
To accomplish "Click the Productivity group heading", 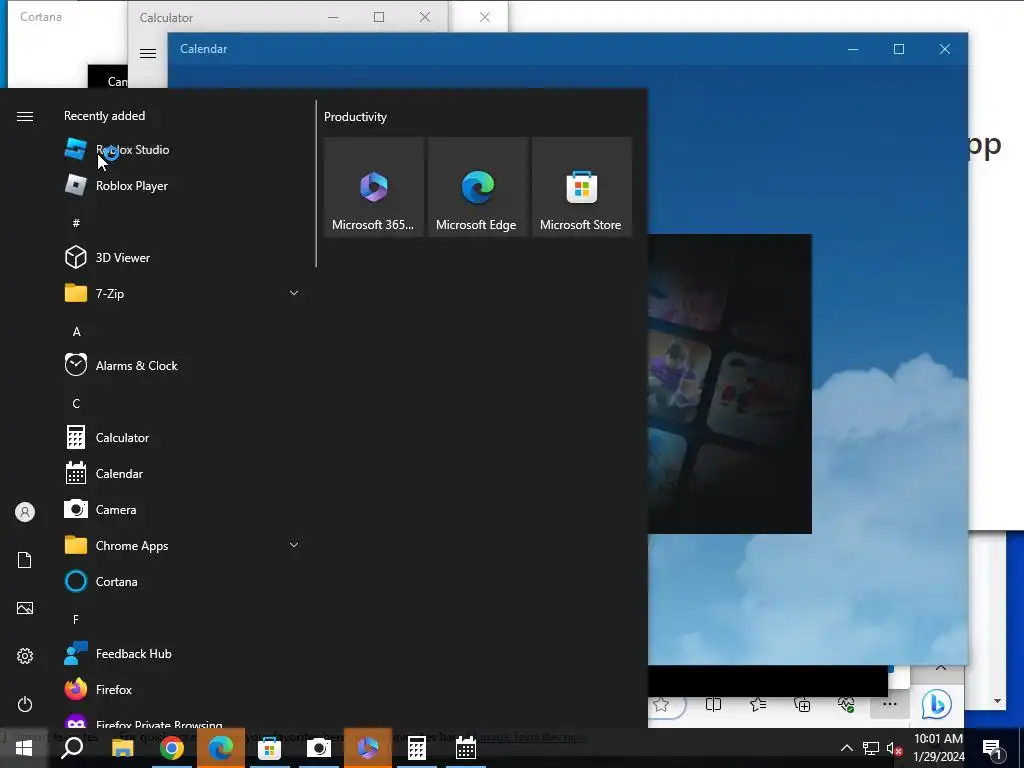I will 355,117.
